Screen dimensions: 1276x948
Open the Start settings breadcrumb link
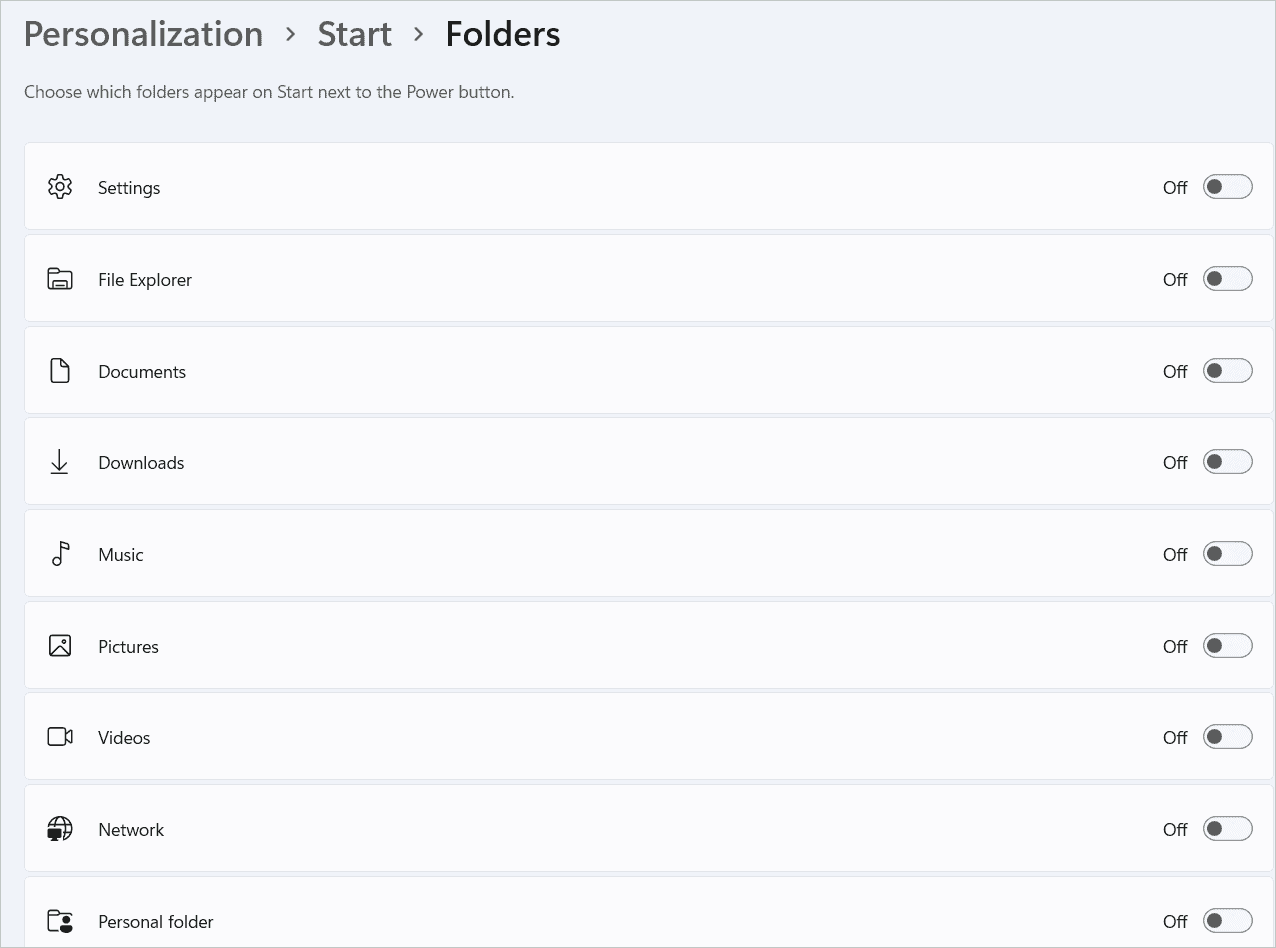coord(354,34)
